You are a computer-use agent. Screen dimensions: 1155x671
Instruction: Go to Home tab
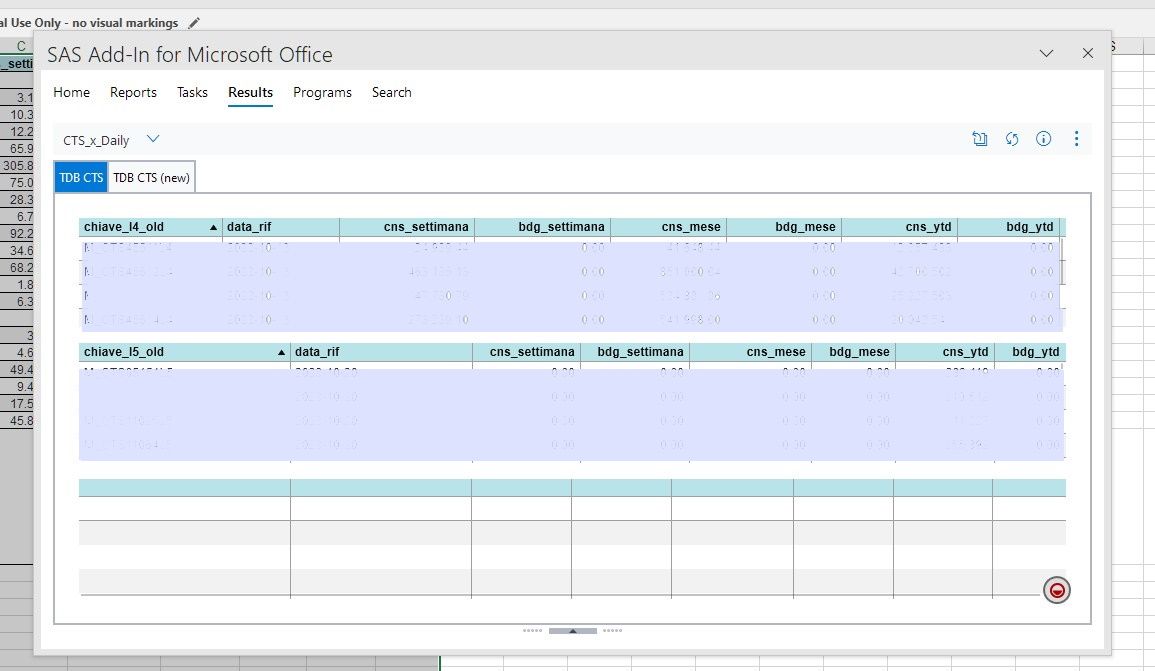click(71, 92)
